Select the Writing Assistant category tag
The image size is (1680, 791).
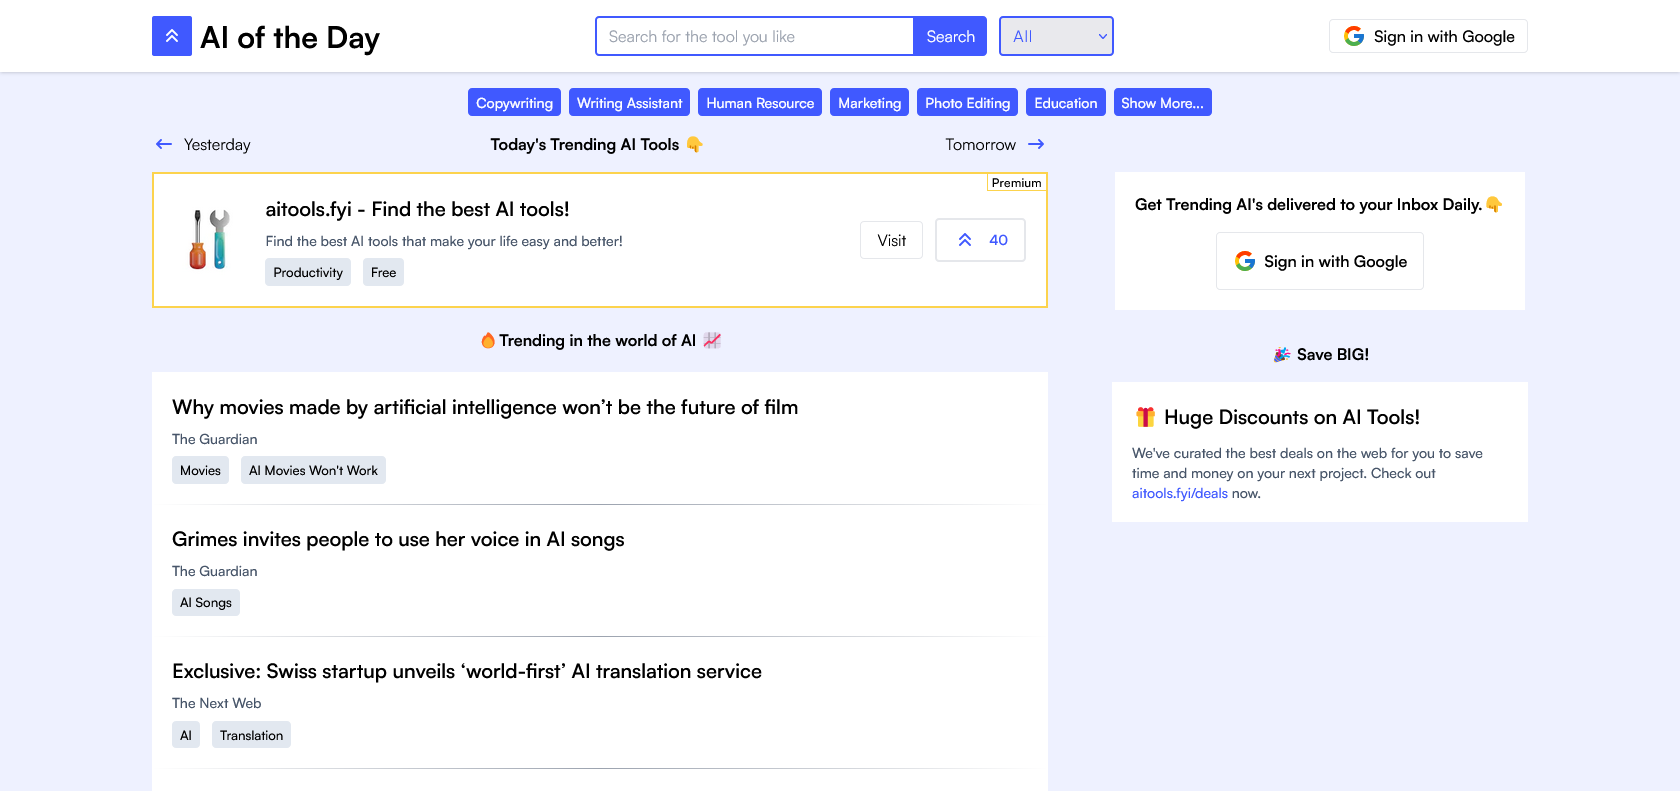click(x=629, y=103)
